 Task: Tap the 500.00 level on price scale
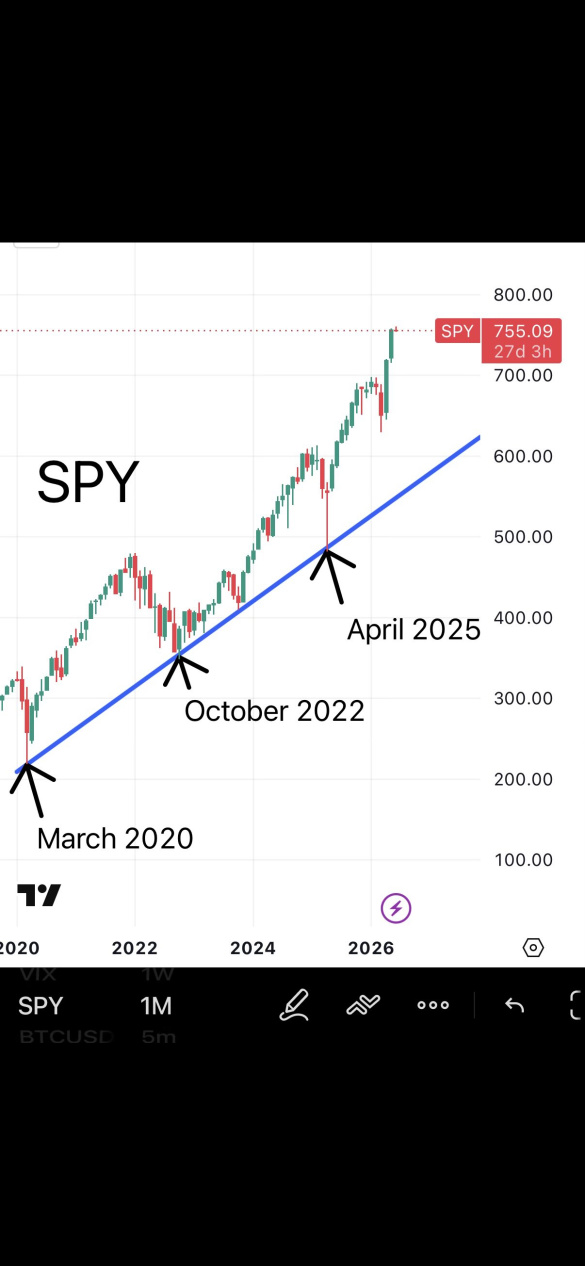pyautogui.click(x=523, y=537)
